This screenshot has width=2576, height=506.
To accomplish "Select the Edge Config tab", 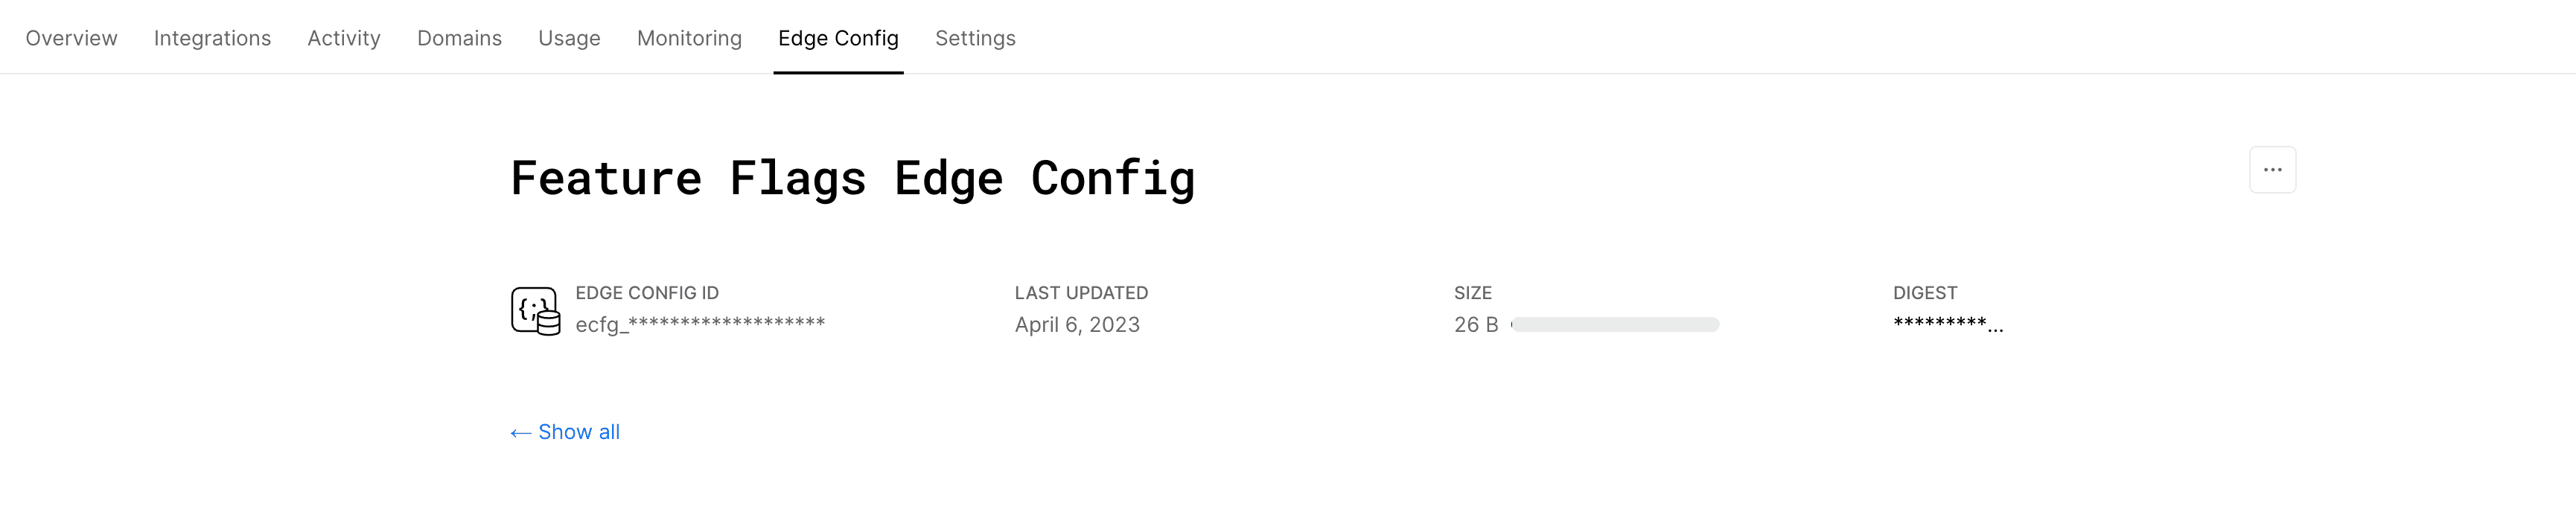I will (838, 38).
